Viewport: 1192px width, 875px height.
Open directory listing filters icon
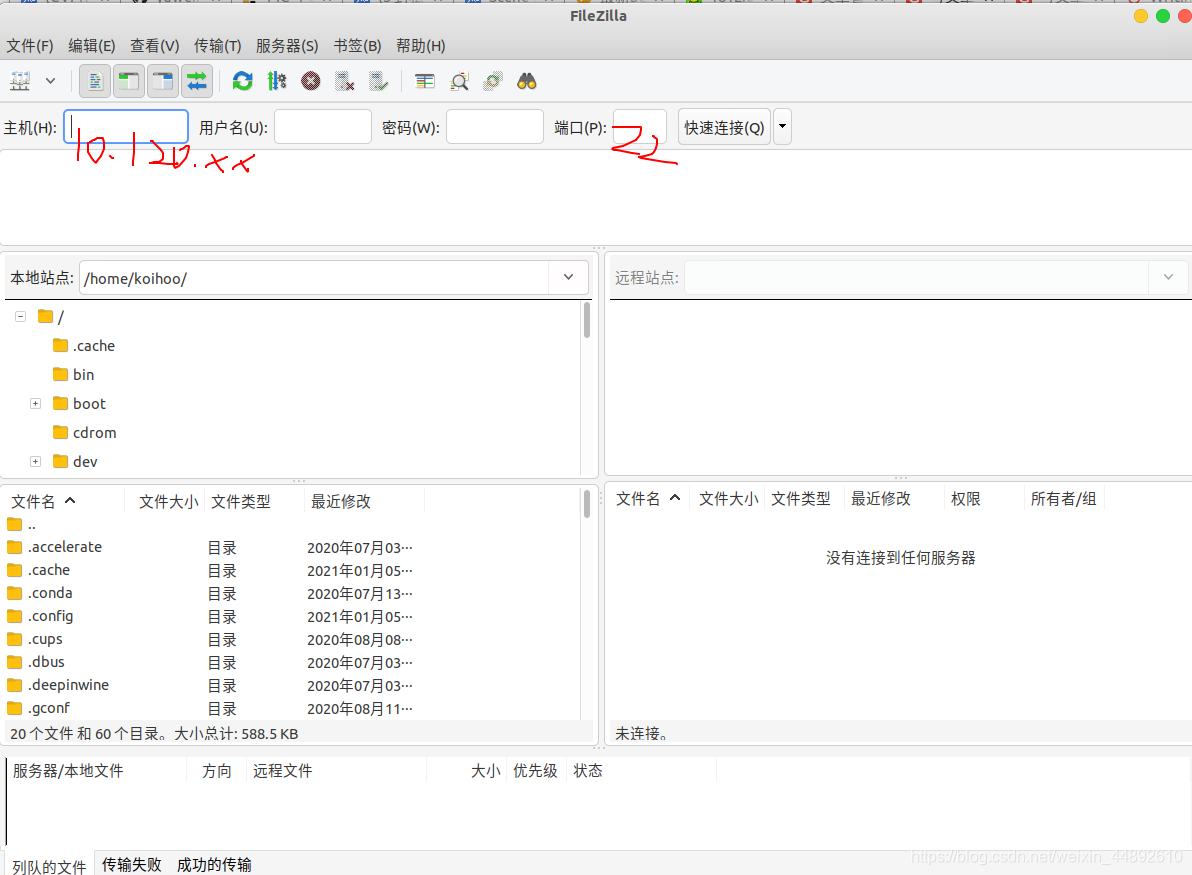[x=425, y=81]
